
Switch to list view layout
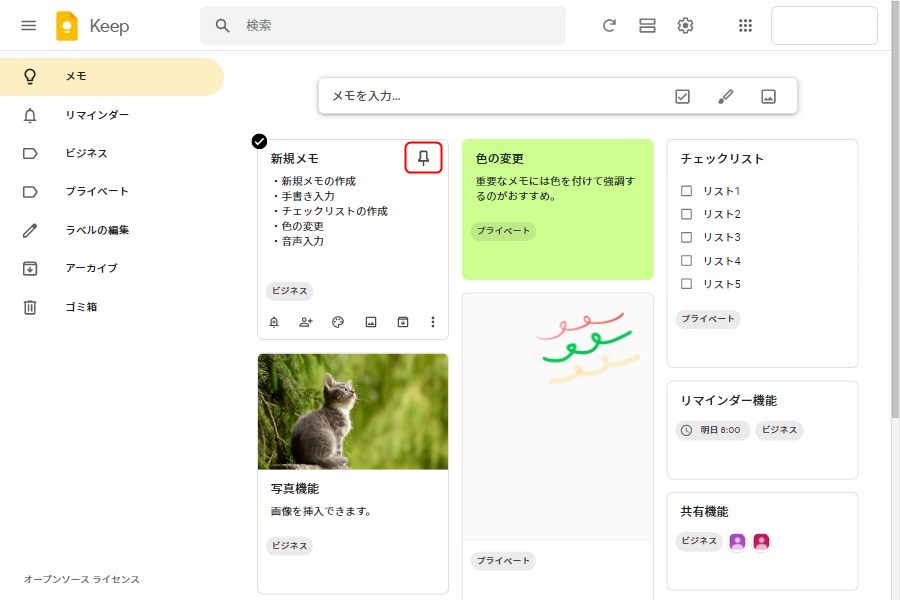647,26
